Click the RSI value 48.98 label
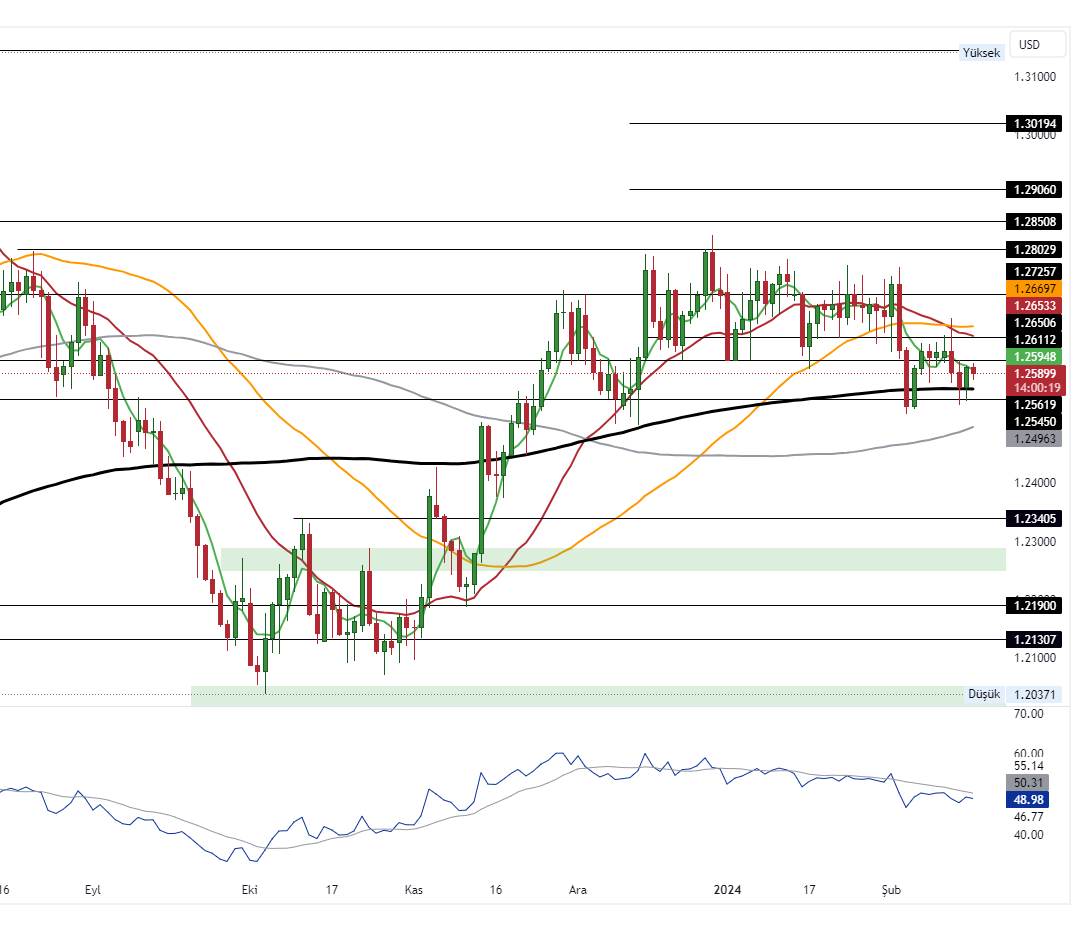 [x=1028, y=800]
